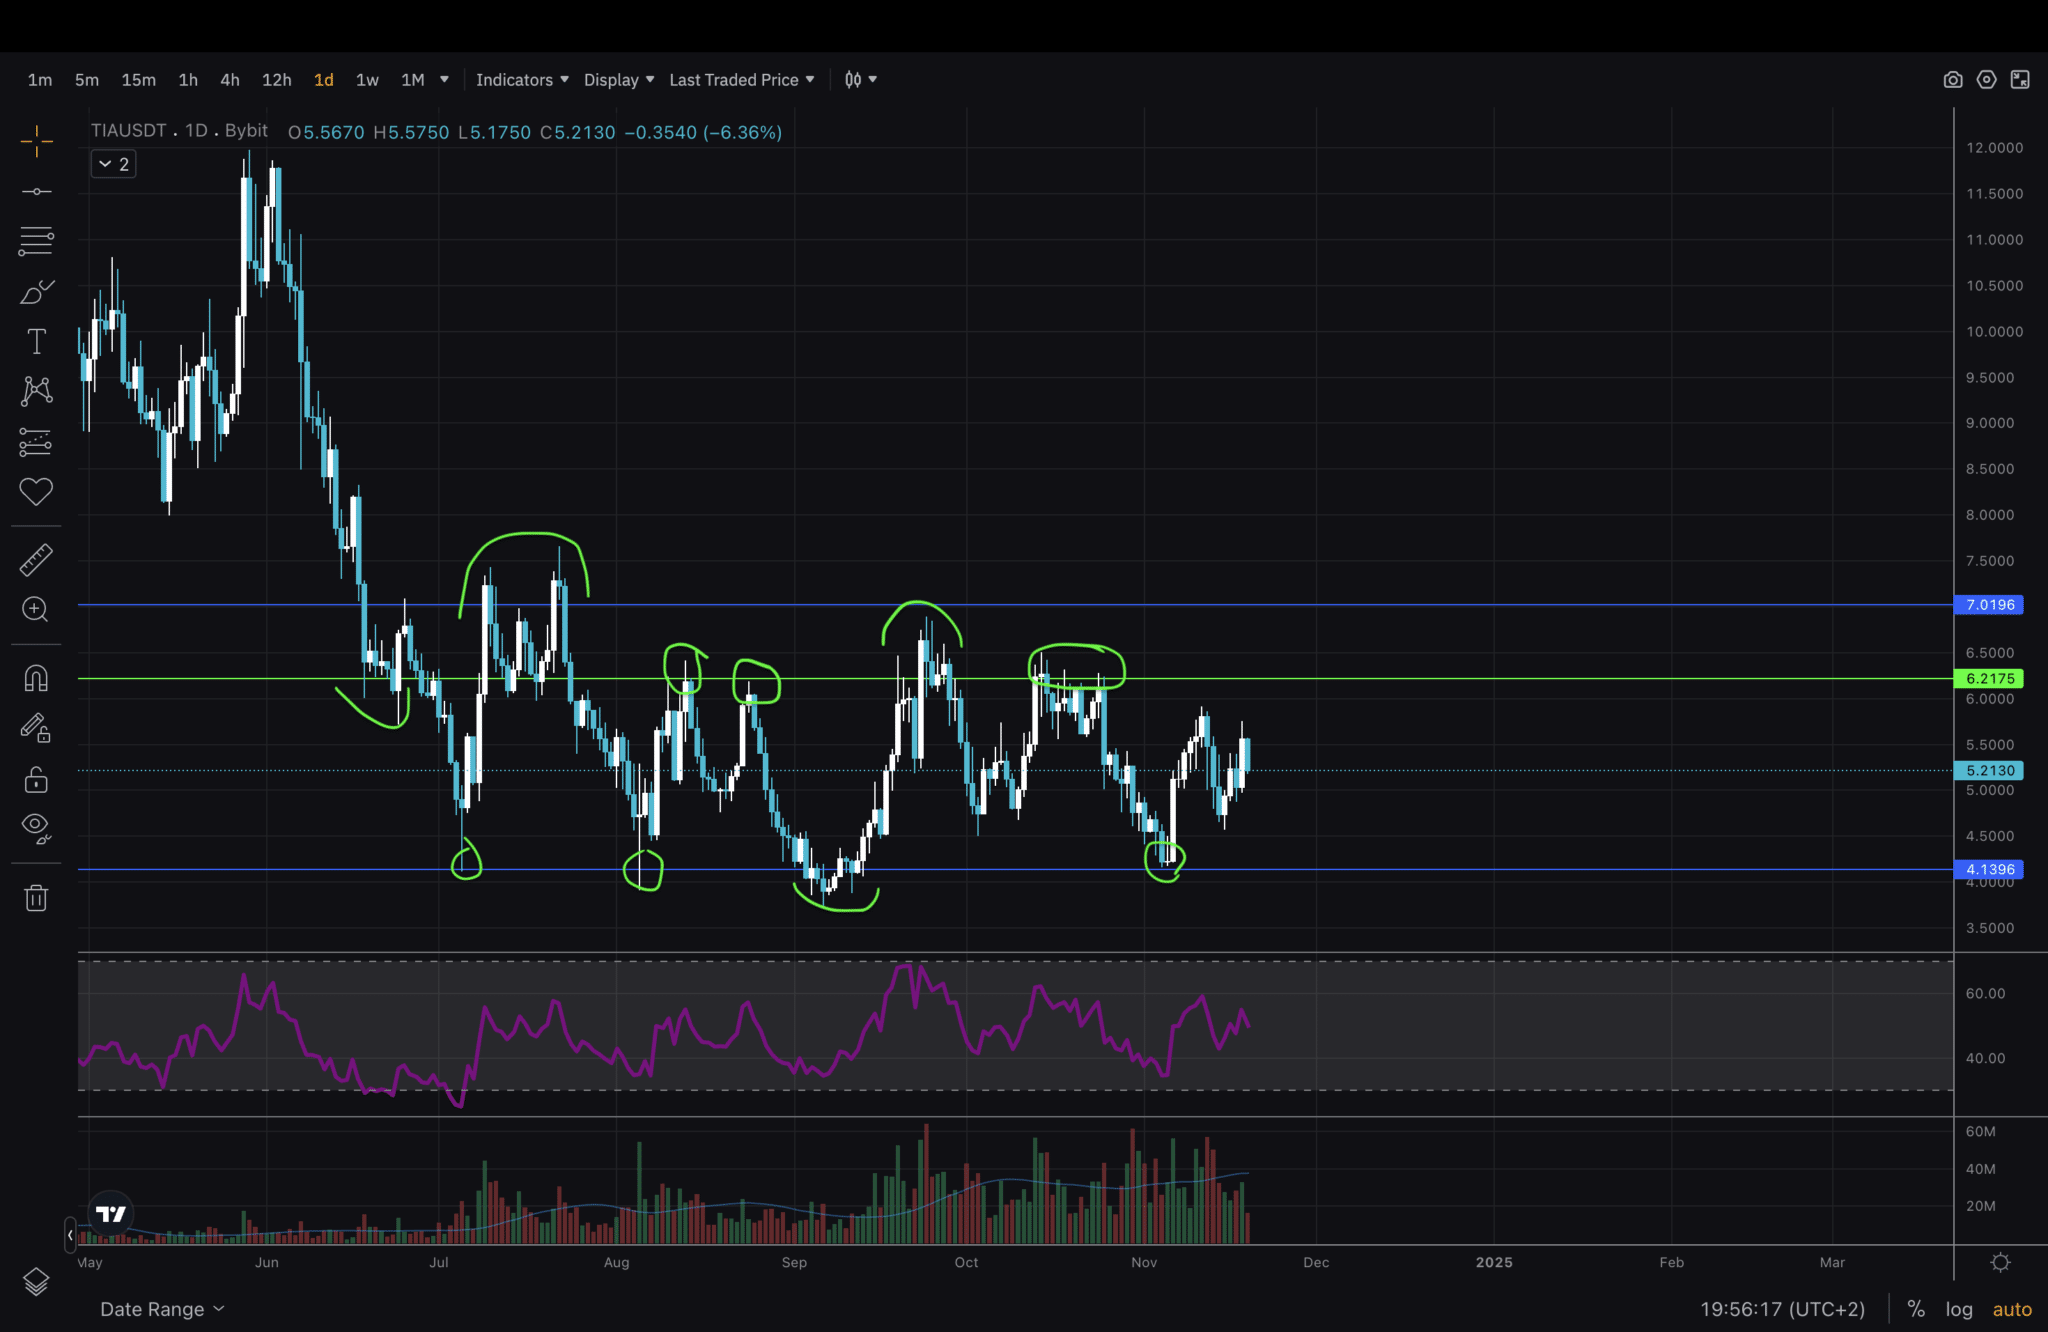2048x1332 pixels.
Task: Open Last Traded Price dropdown
Action: point(742,80)
